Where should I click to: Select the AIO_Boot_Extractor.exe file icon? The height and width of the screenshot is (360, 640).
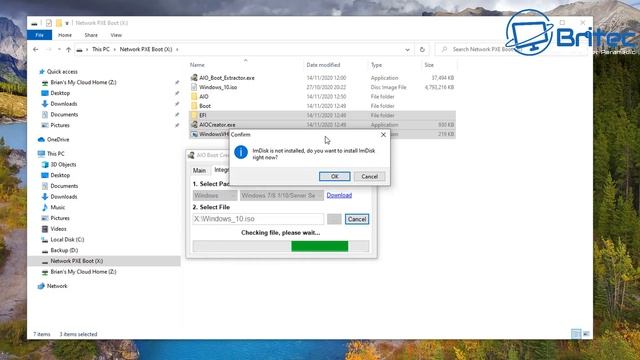click(x=194, y=78)
